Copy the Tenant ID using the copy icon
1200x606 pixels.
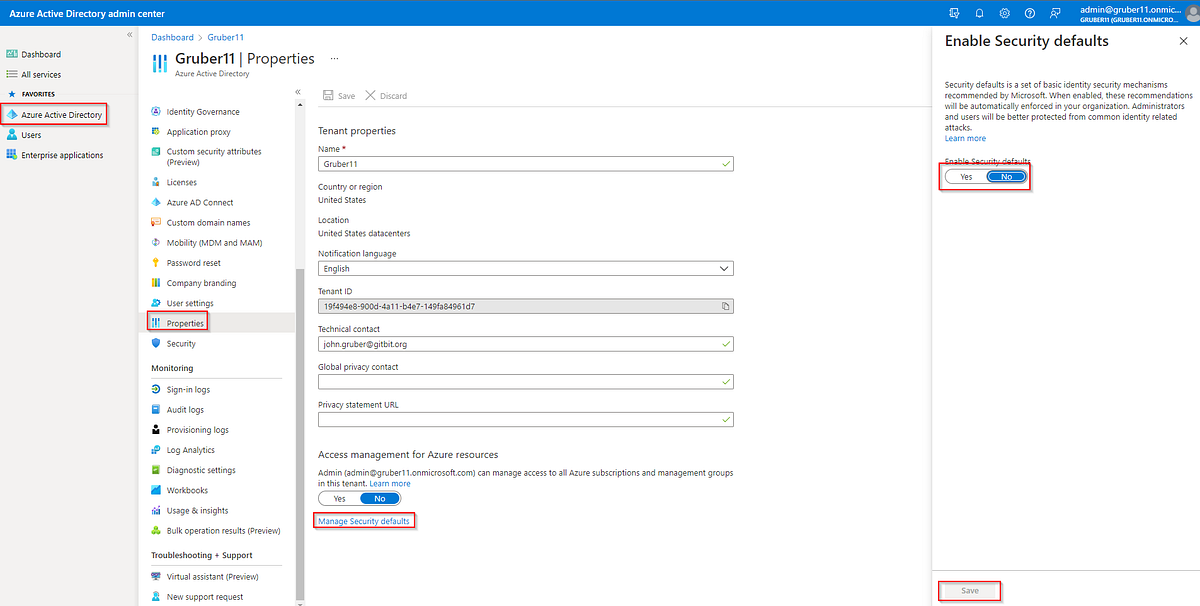(725, 306)
